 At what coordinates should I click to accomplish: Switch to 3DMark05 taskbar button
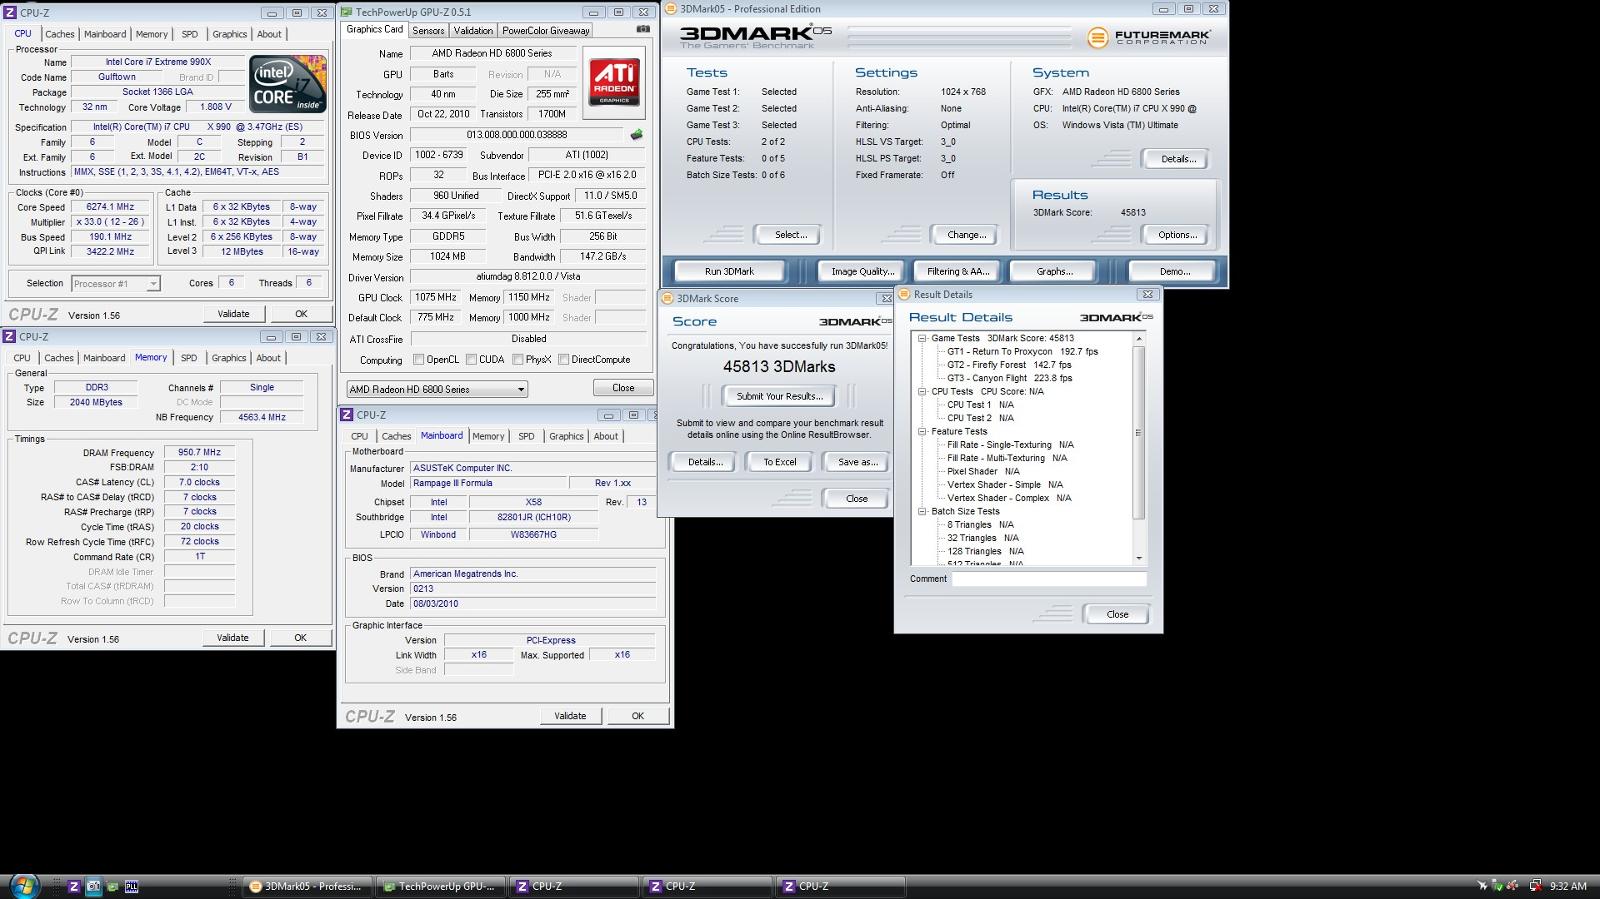[x=308, y=886]
